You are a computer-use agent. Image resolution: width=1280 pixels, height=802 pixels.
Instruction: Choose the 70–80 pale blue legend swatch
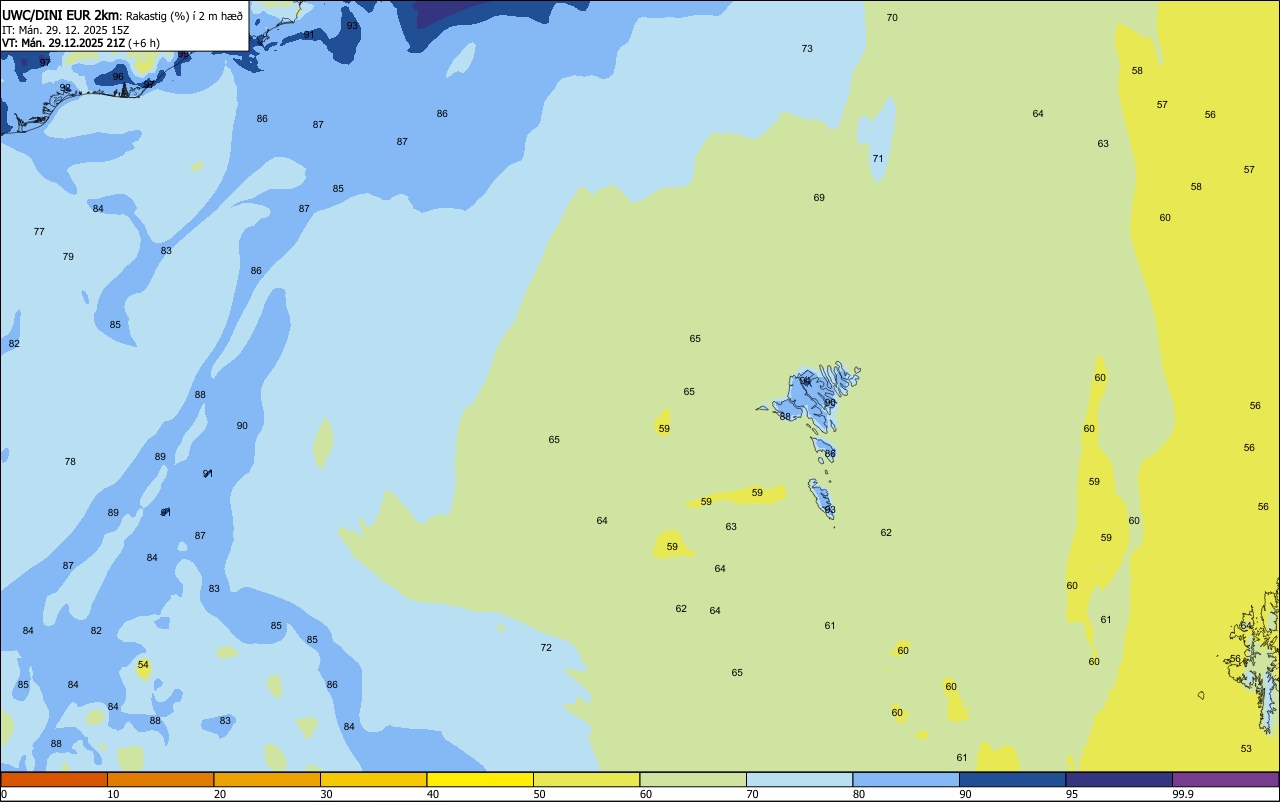pyautogui.click(x=799, y=779)
